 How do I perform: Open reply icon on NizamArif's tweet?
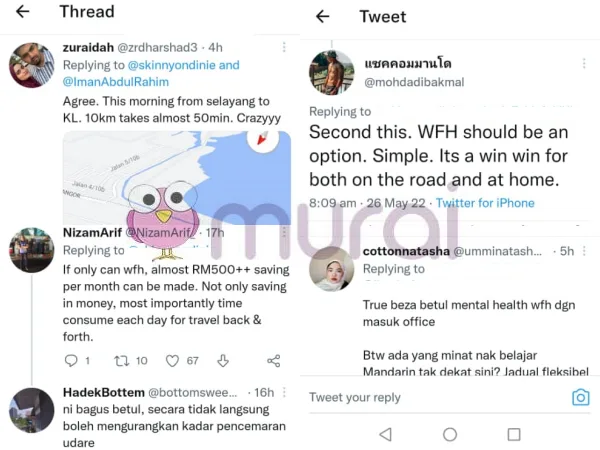point(71,360)
